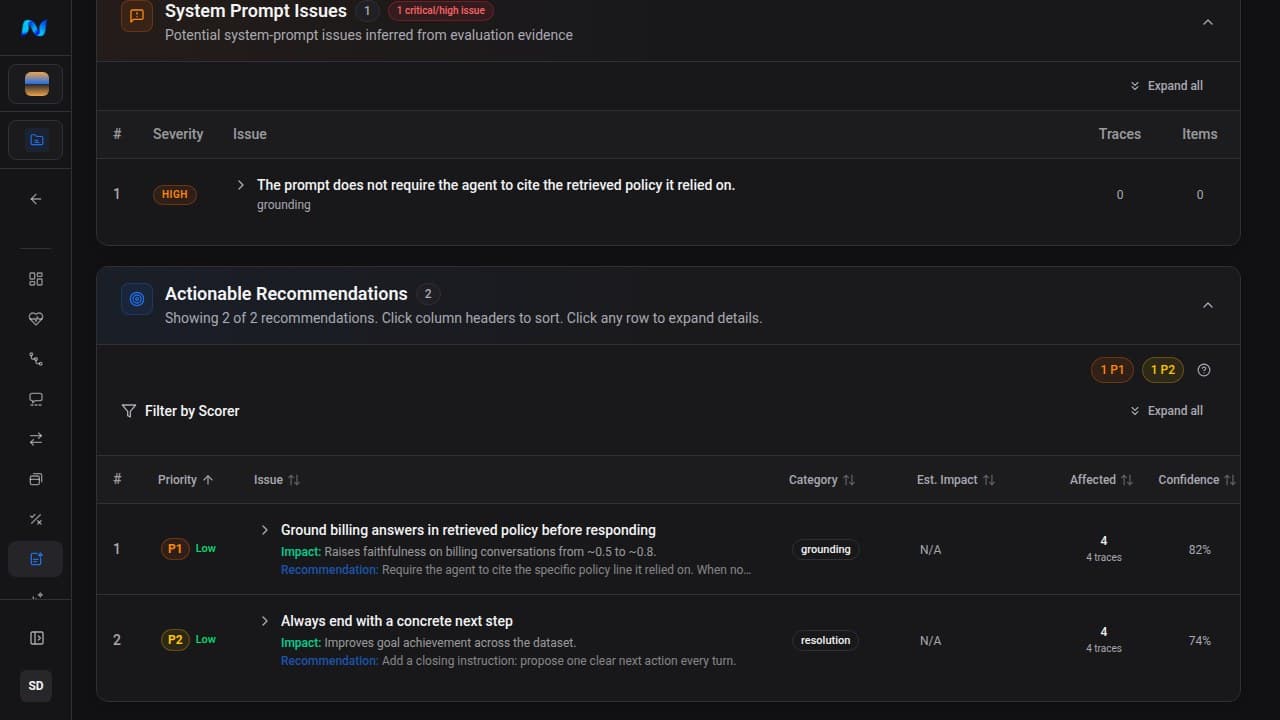Collapse the Actionable Recommendations section
This screenshot has height=720, width=1280.
point(1208,305)
